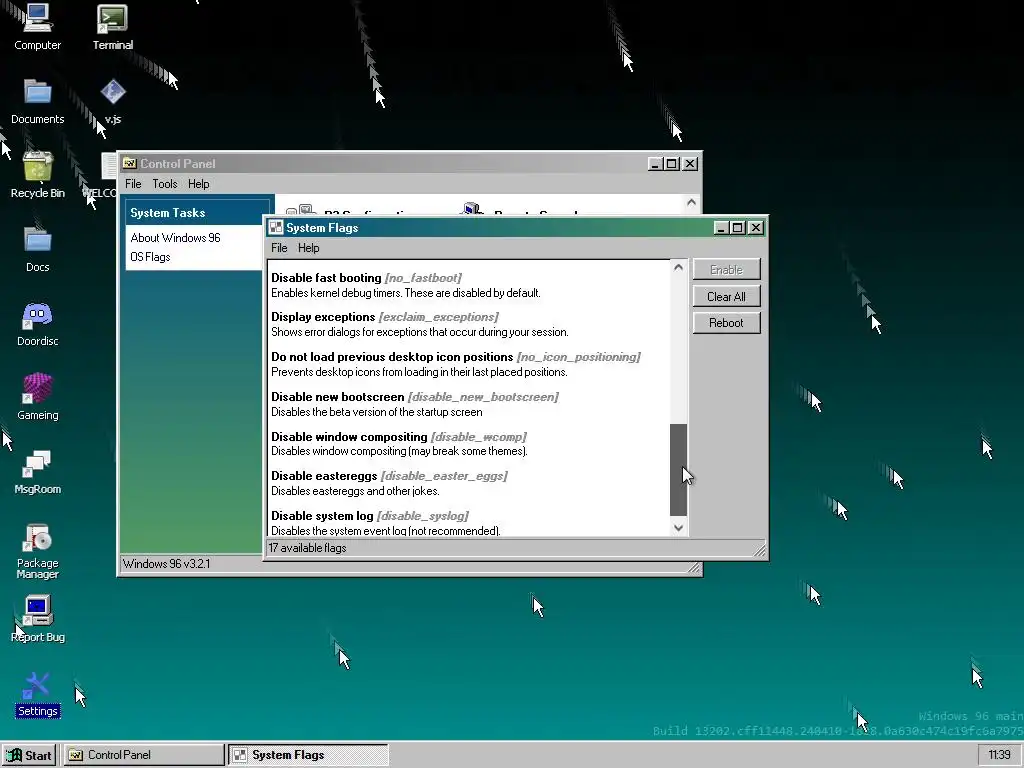This screenshot has height=768, width=1024.
Task: Open the Settings desktop icon
Action: (37, 695)
